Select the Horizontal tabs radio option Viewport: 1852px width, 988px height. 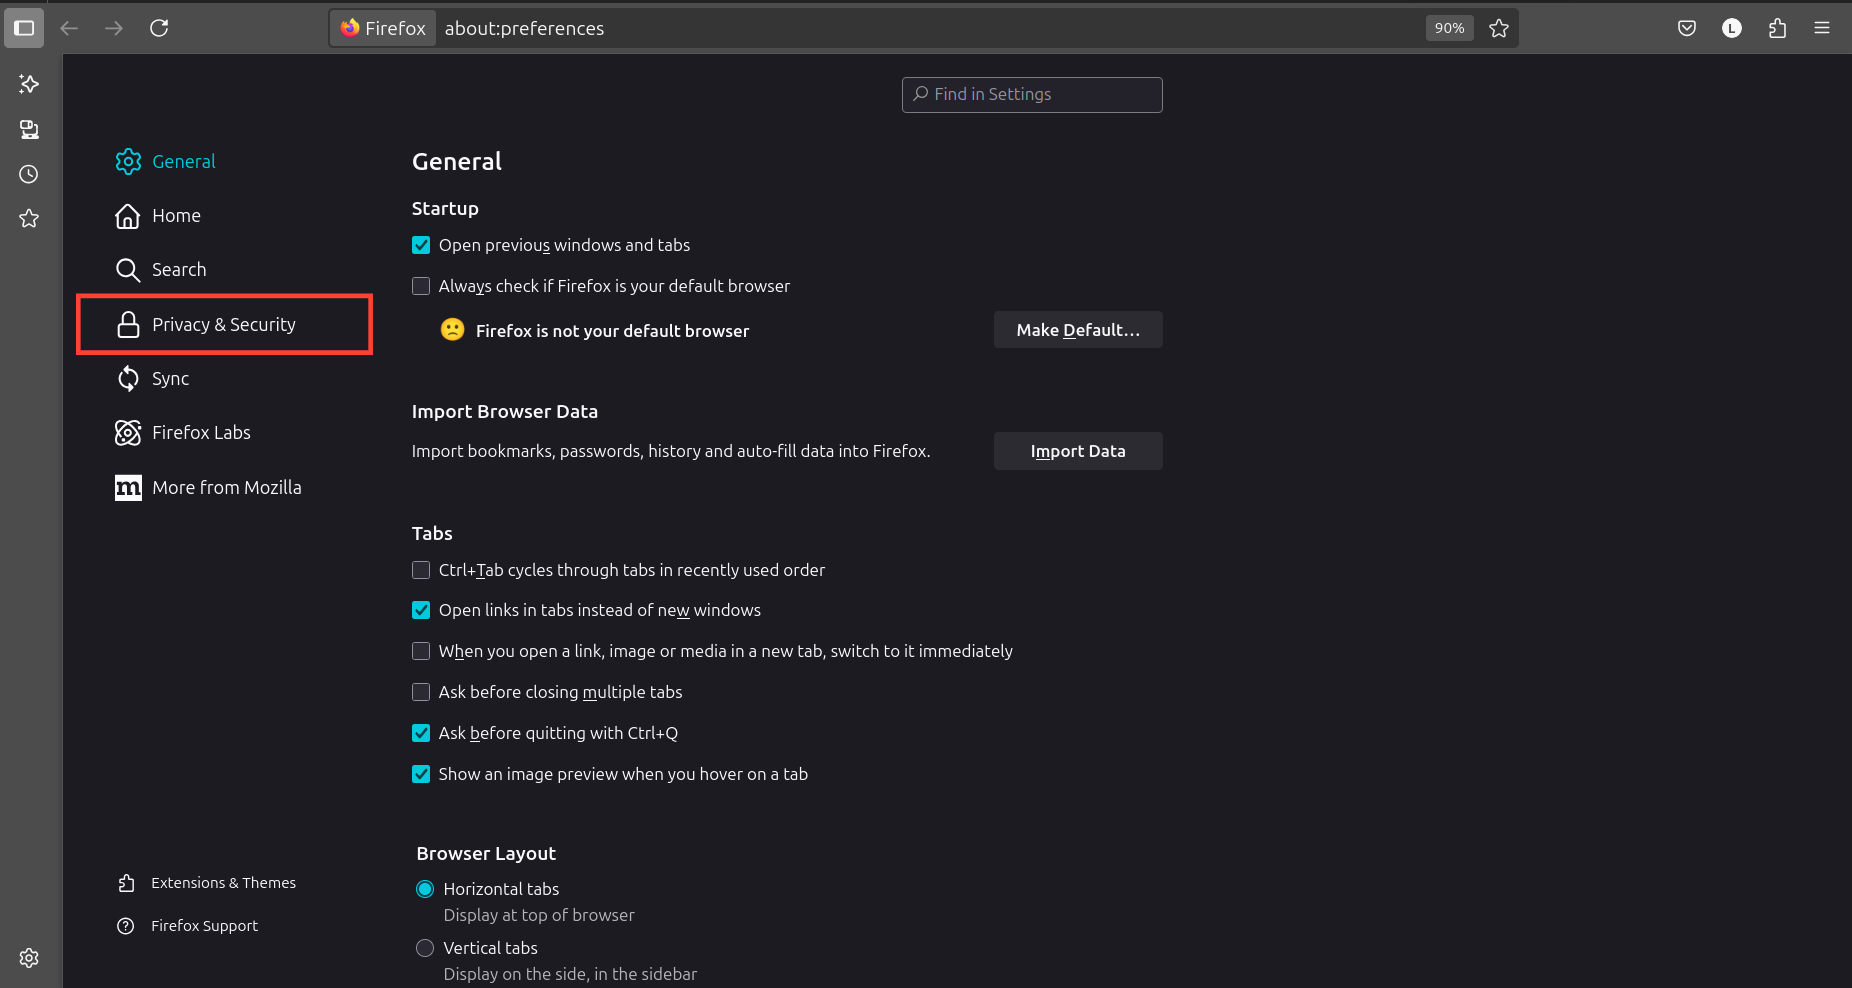(425, 889)
